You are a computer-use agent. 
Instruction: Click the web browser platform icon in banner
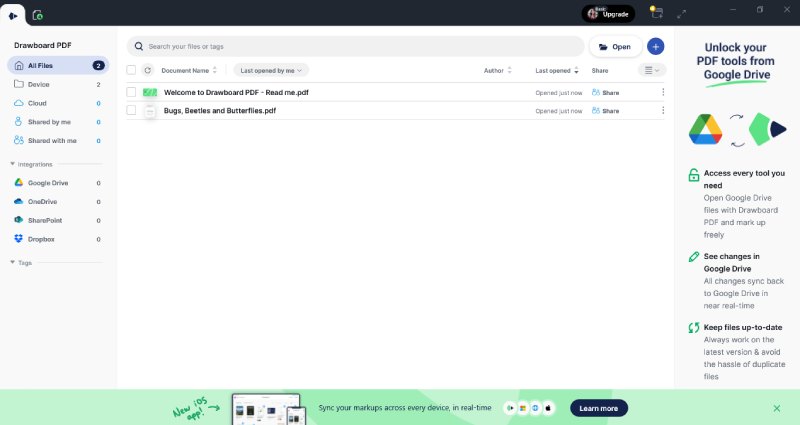tap(535, 408)
